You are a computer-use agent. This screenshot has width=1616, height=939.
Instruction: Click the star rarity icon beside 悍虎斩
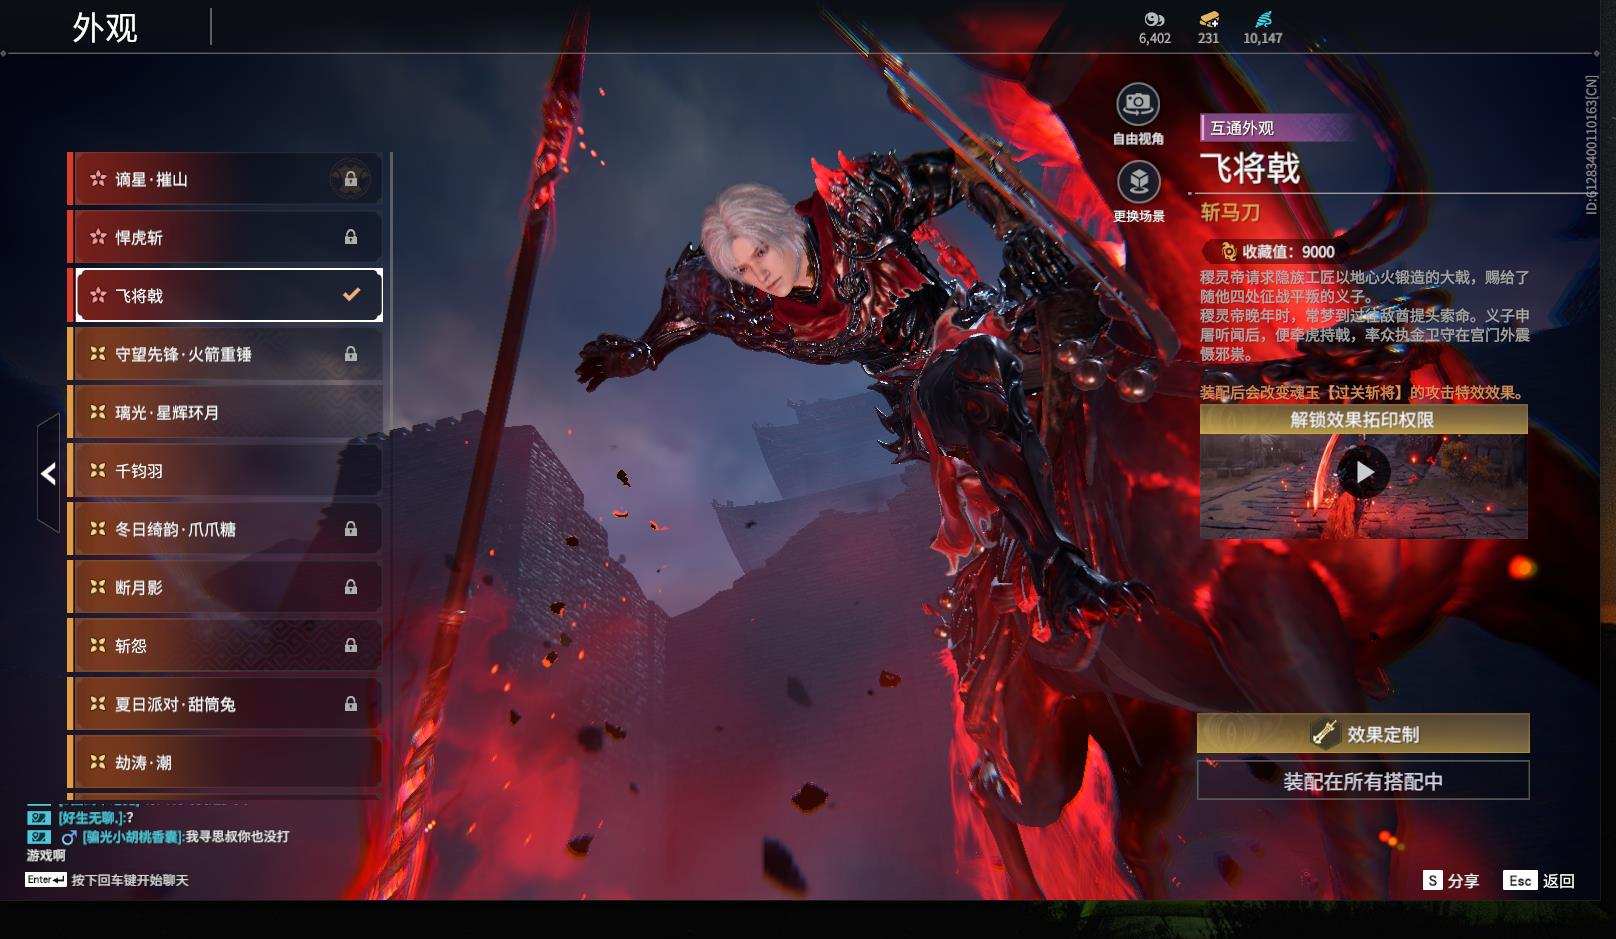pyautogui.click(x=98, y=237)
